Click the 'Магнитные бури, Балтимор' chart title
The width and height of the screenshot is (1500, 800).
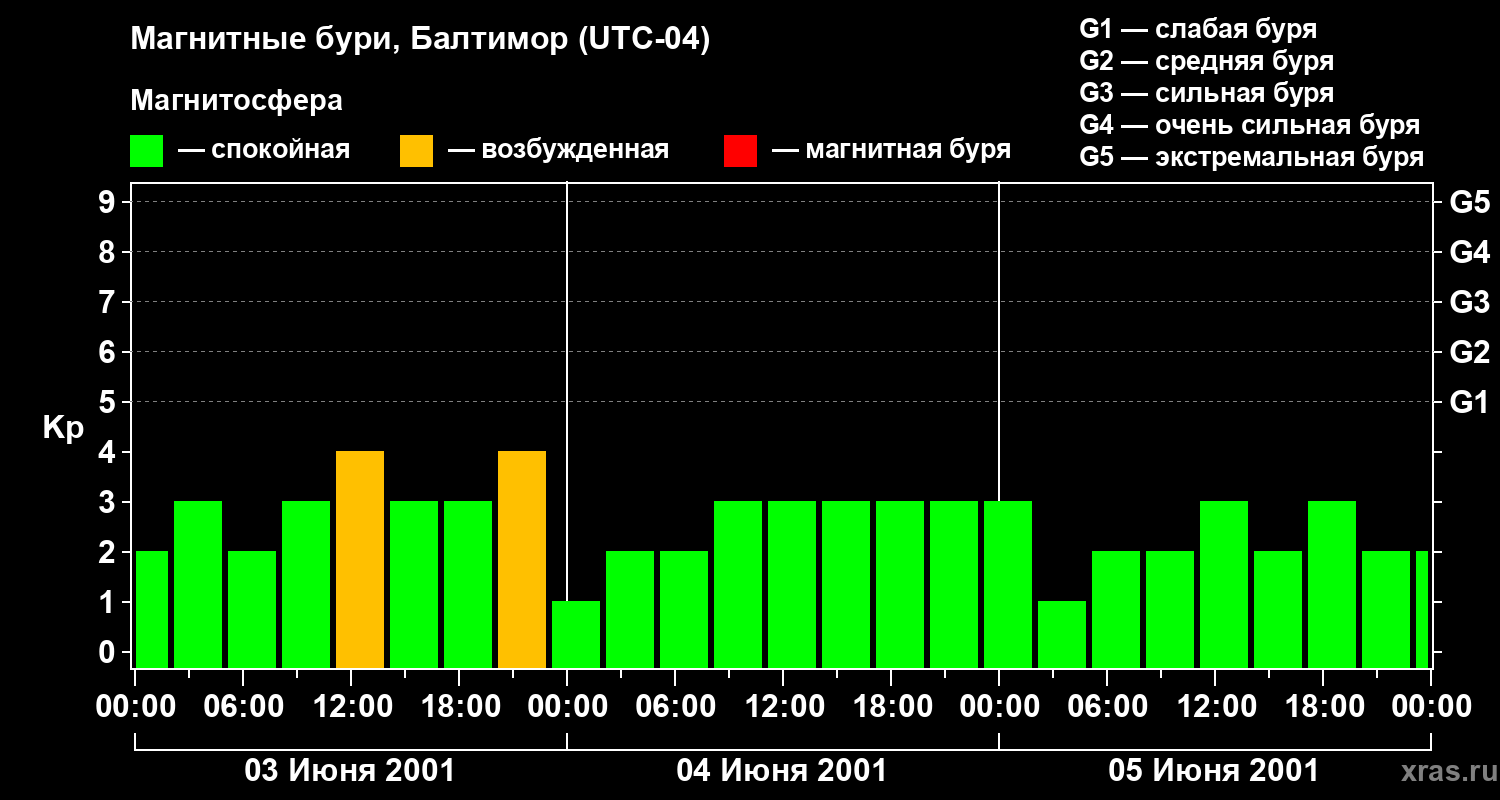pos(420,40)
